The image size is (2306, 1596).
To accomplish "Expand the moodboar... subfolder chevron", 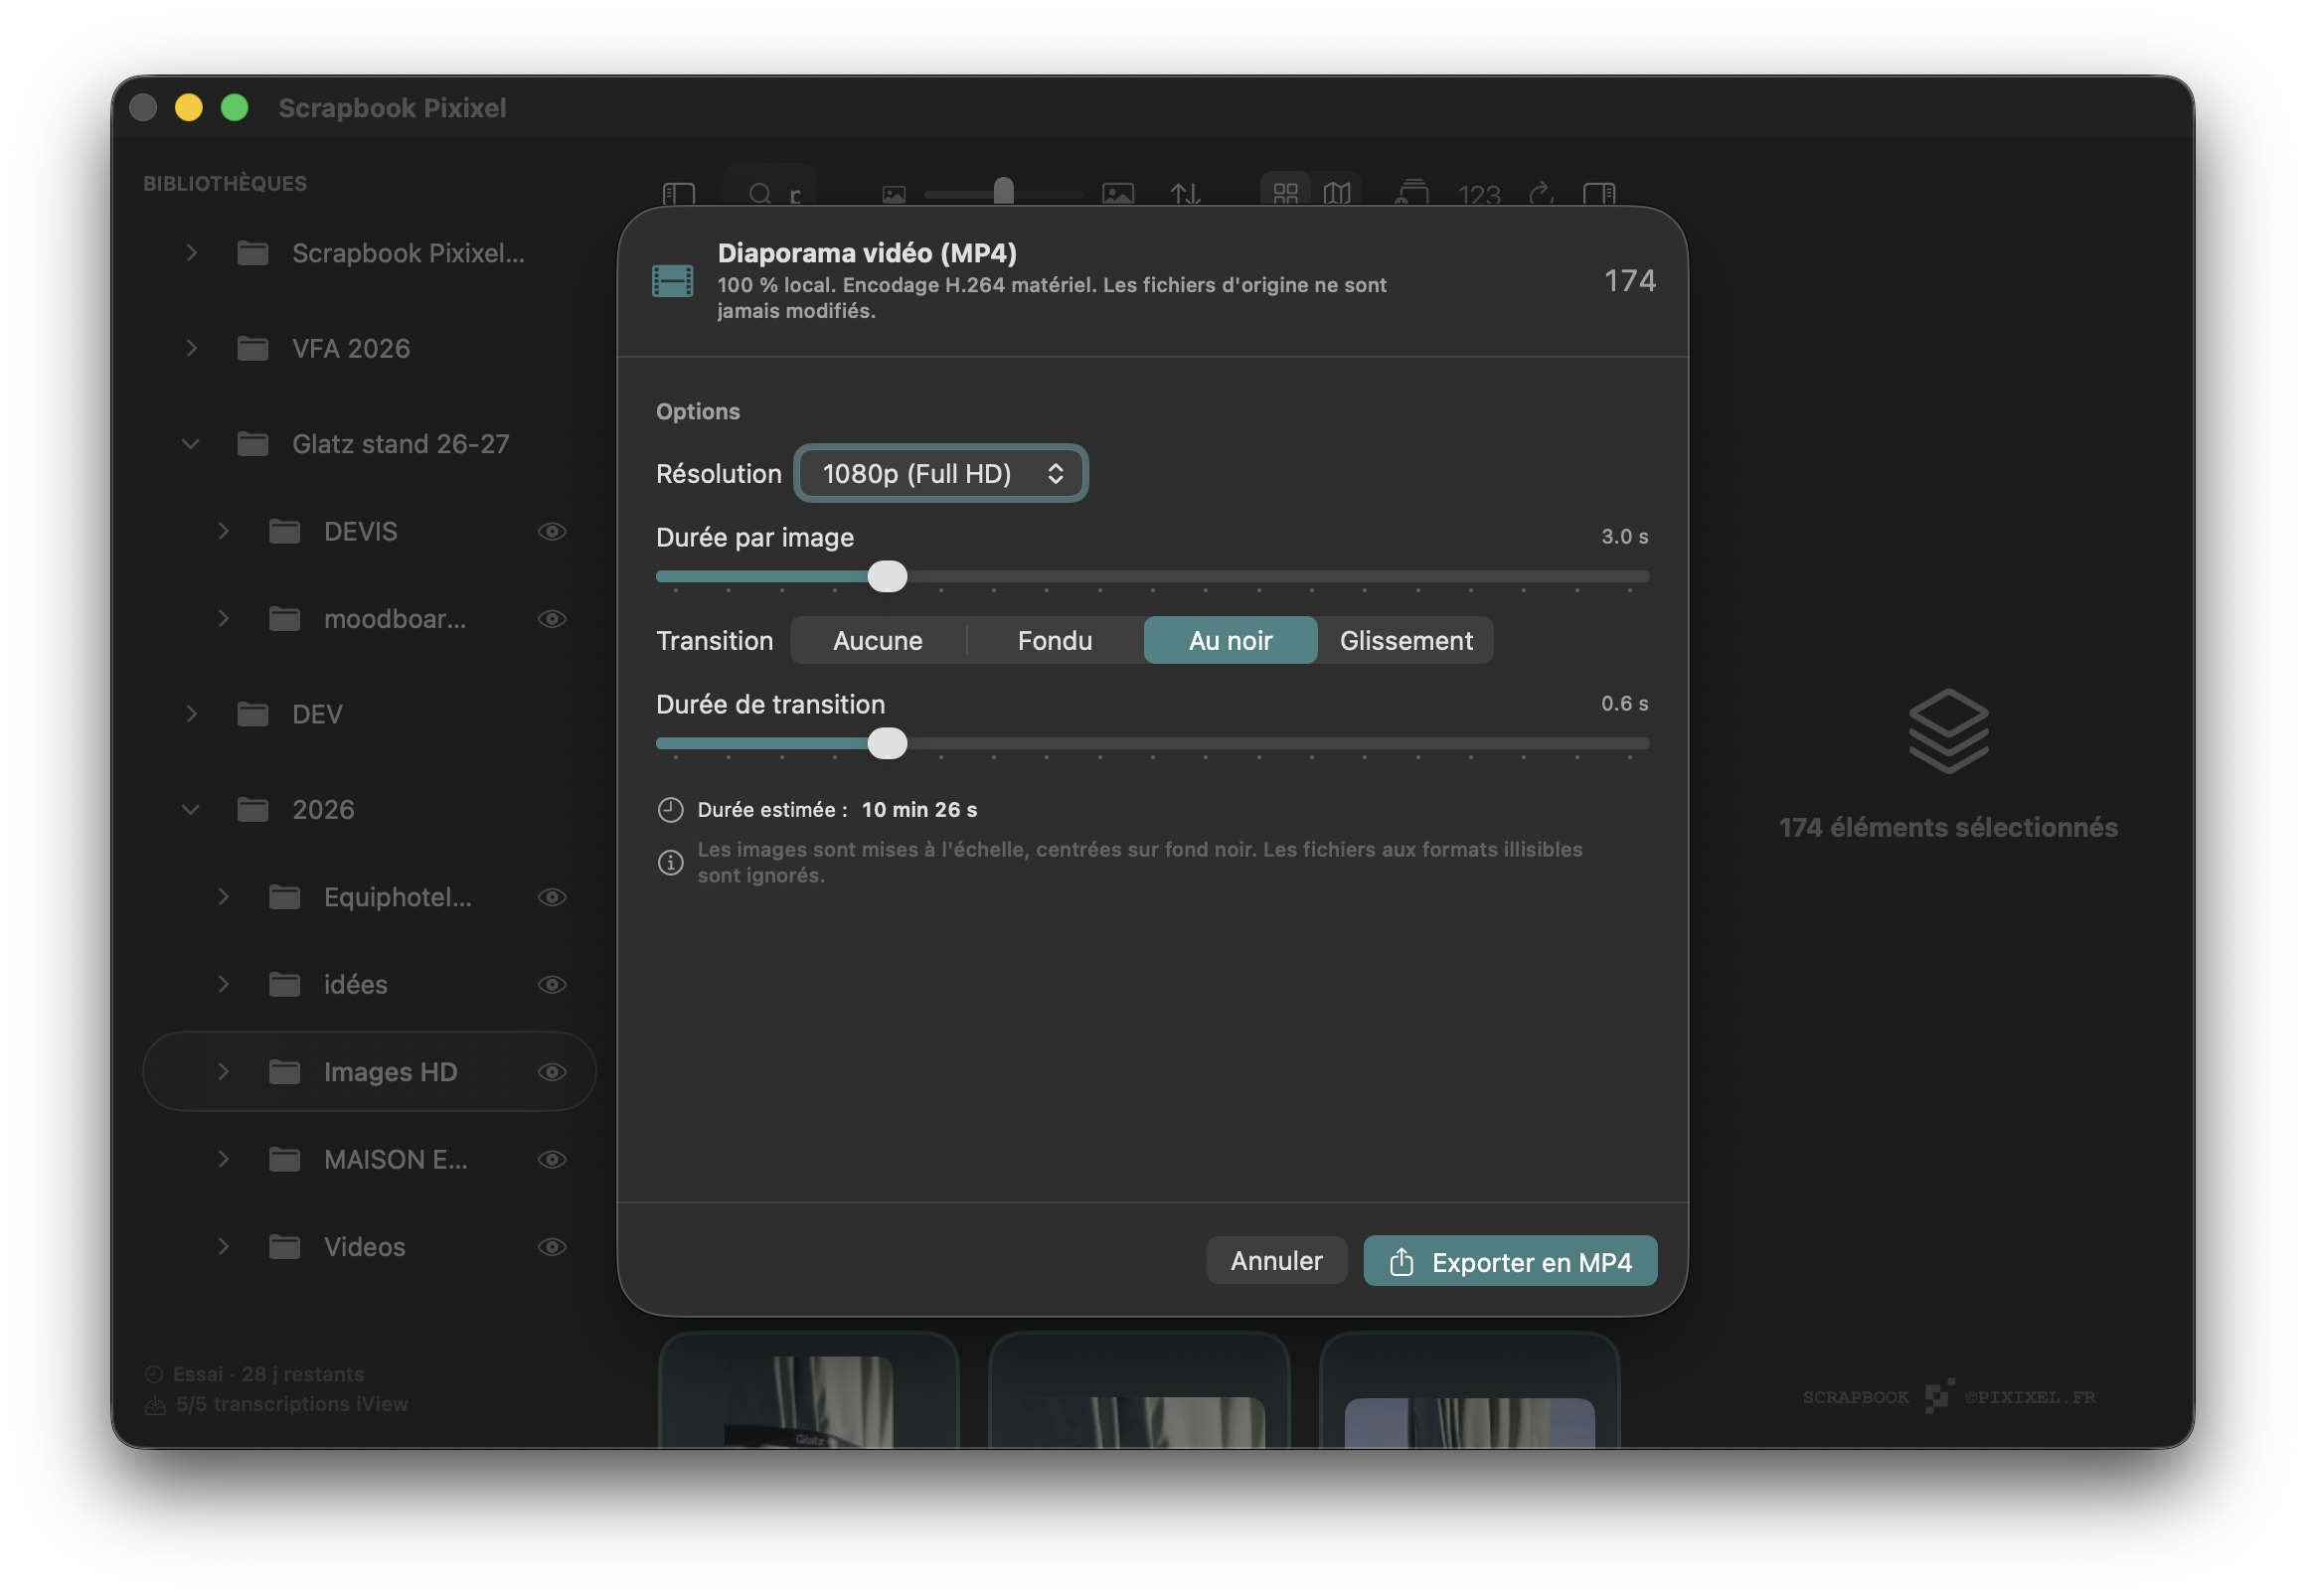I will tap(223, 619).
